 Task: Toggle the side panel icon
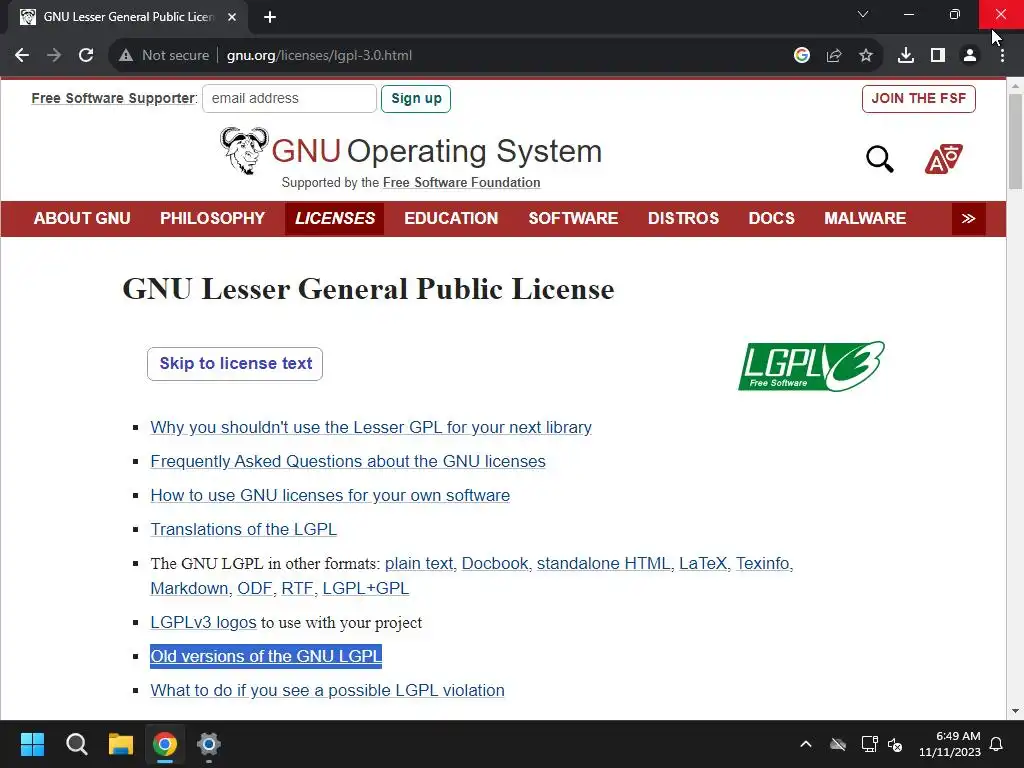938,56
